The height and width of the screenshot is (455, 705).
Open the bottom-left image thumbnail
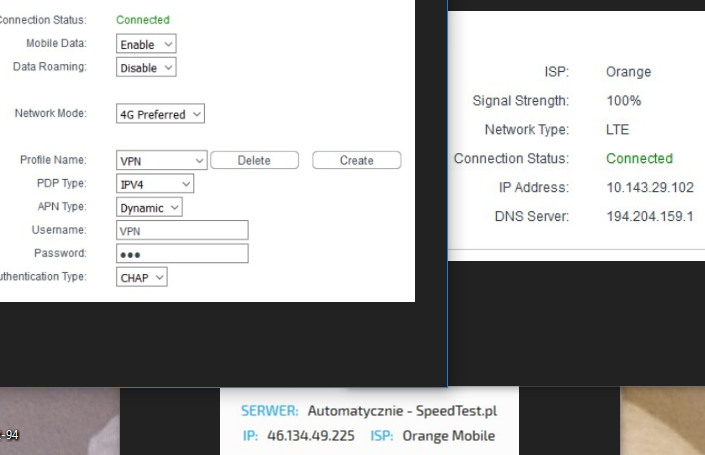pos(59,422)
